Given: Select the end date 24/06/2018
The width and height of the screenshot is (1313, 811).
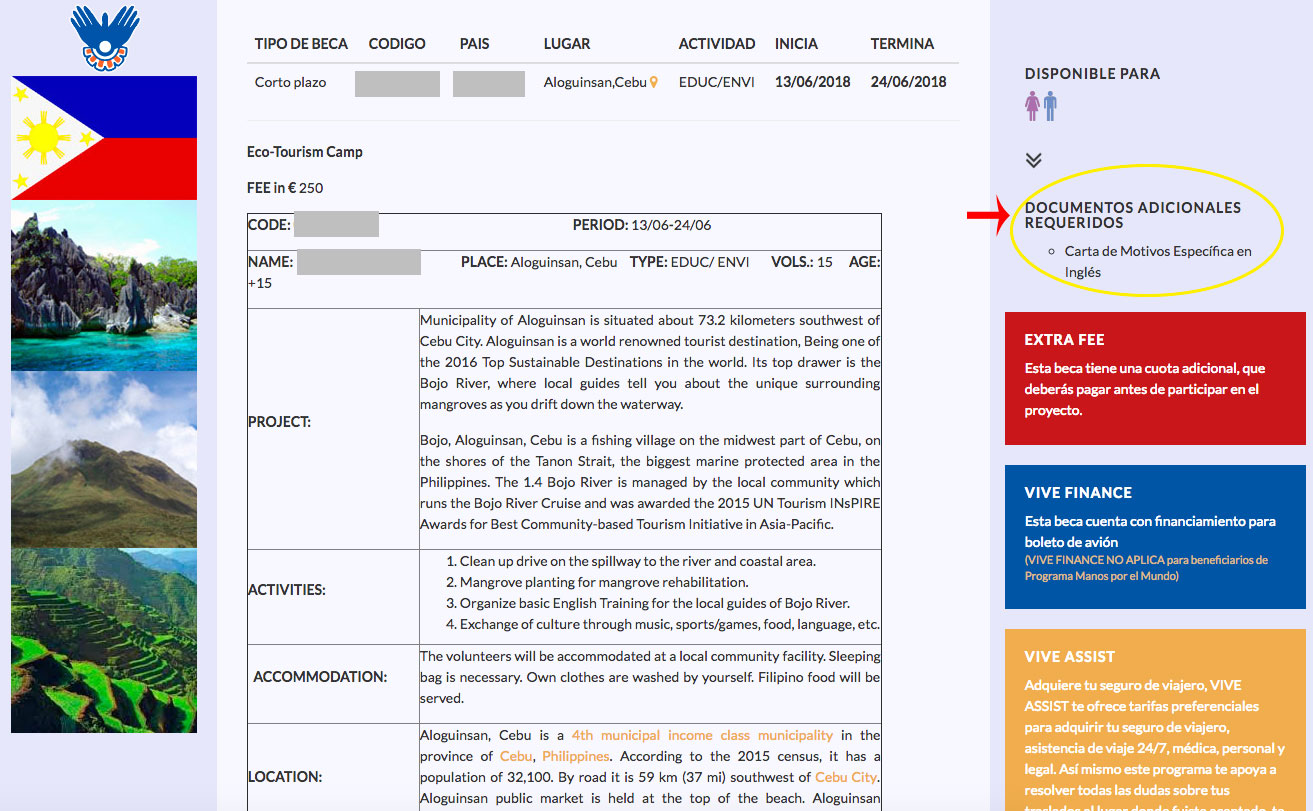Looking at the screenshot, I should (x=908, y=83).
